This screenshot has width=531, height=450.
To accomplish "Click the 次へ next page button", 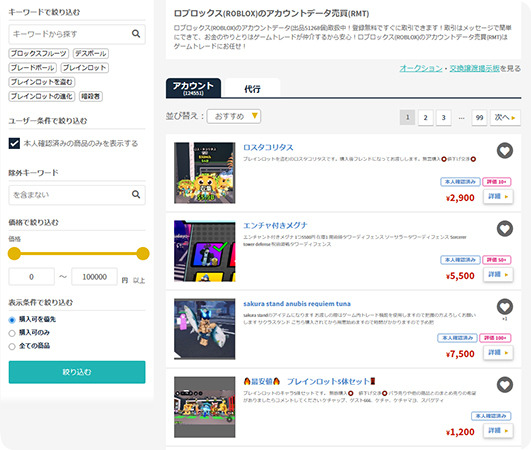I will tap(505, 117).
